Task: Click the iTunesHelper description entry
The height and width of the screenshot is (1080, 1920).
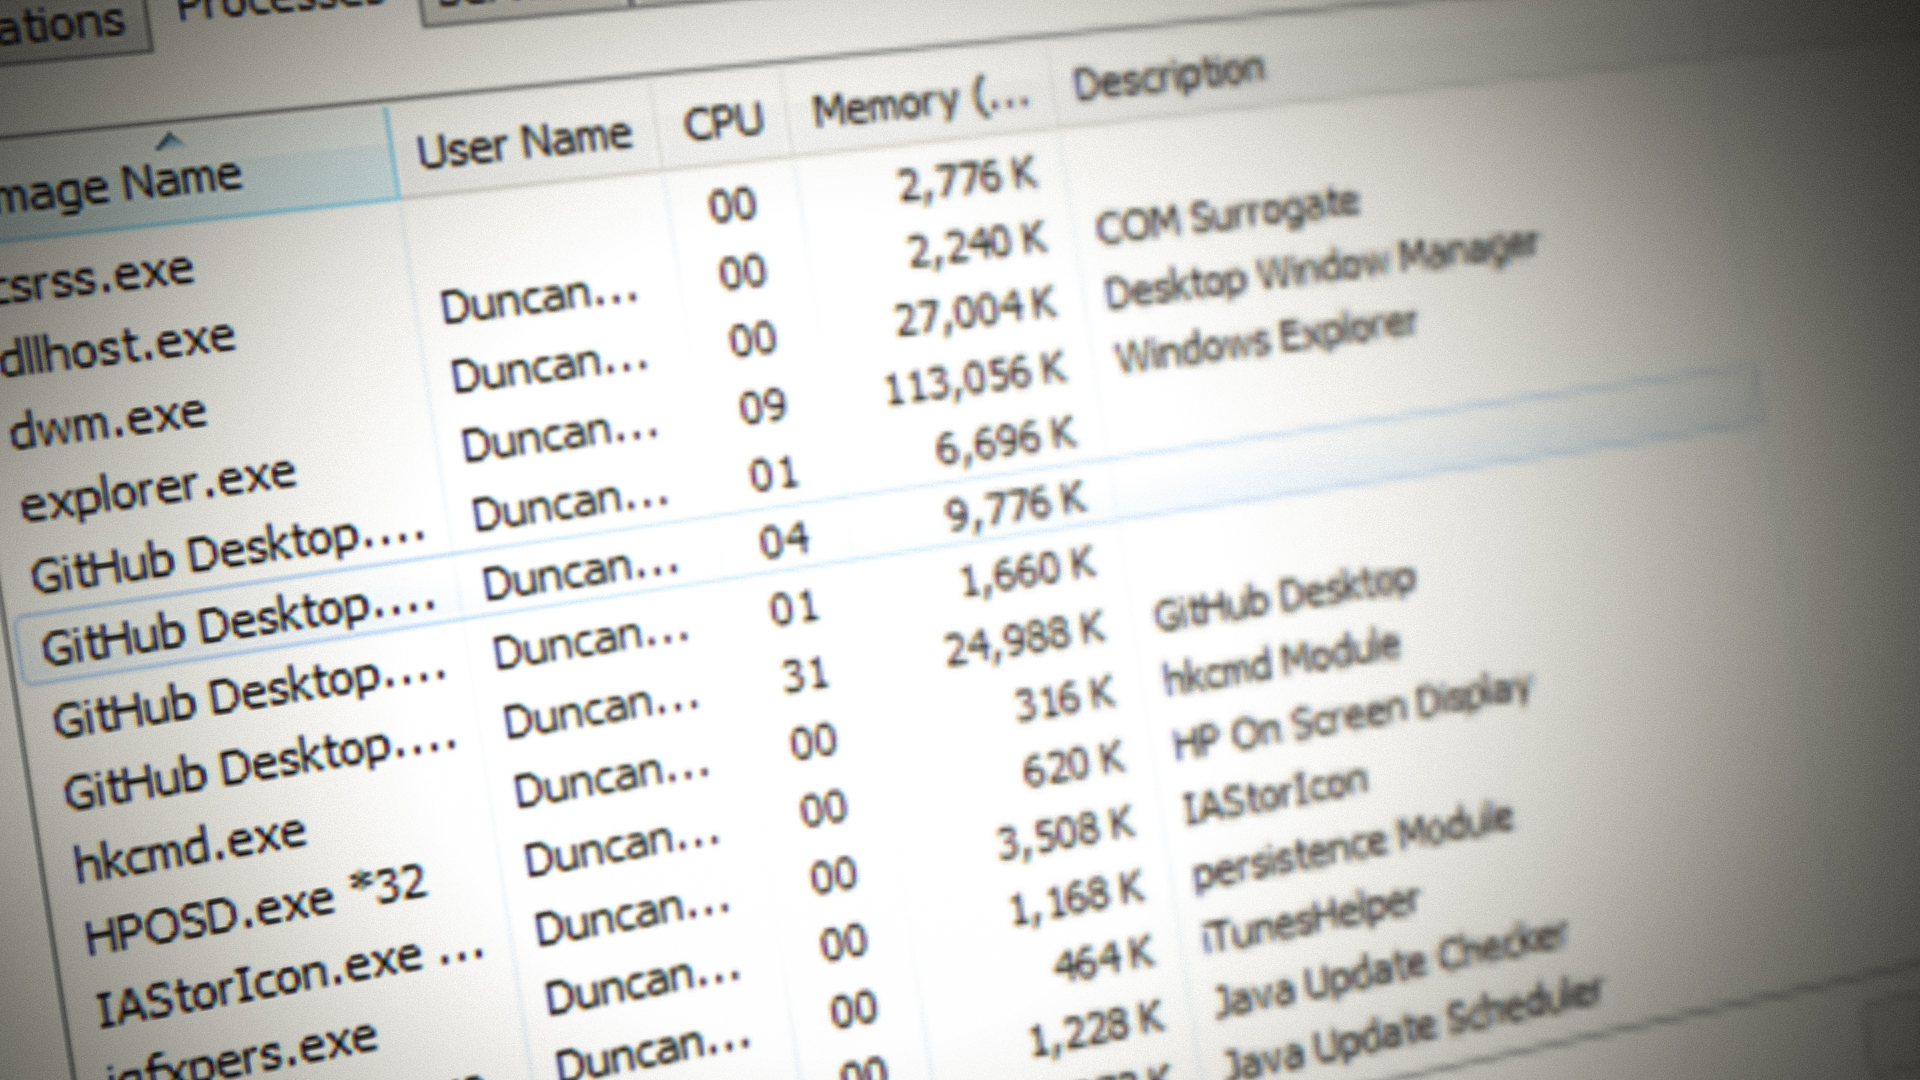Action: pyautogui.click(x=1310, y=921)
